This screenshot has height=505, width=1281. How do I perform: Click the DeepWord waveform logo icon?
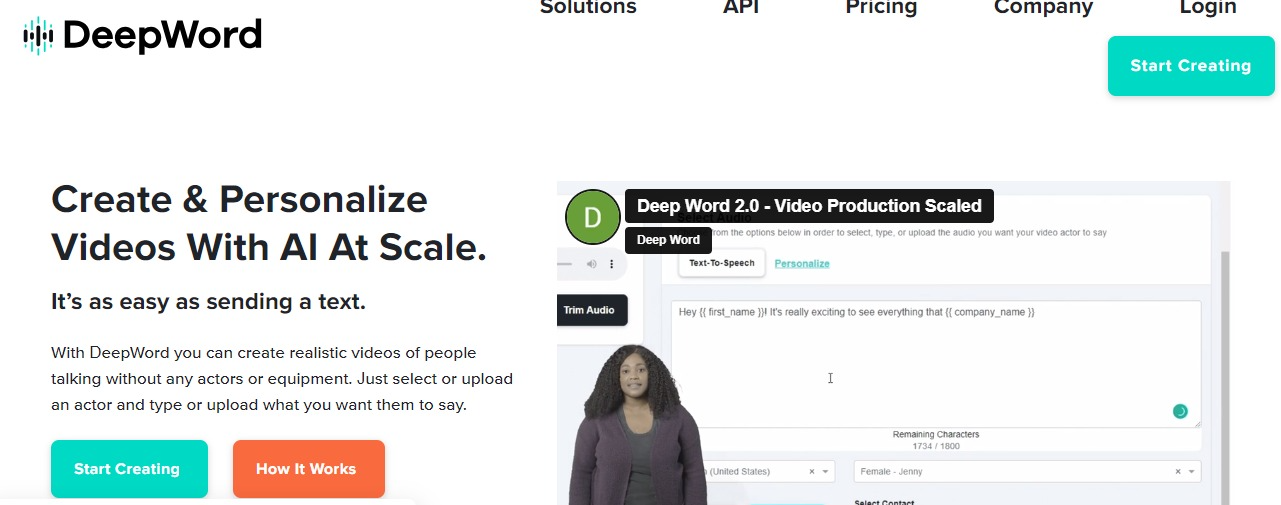point(38,35)
